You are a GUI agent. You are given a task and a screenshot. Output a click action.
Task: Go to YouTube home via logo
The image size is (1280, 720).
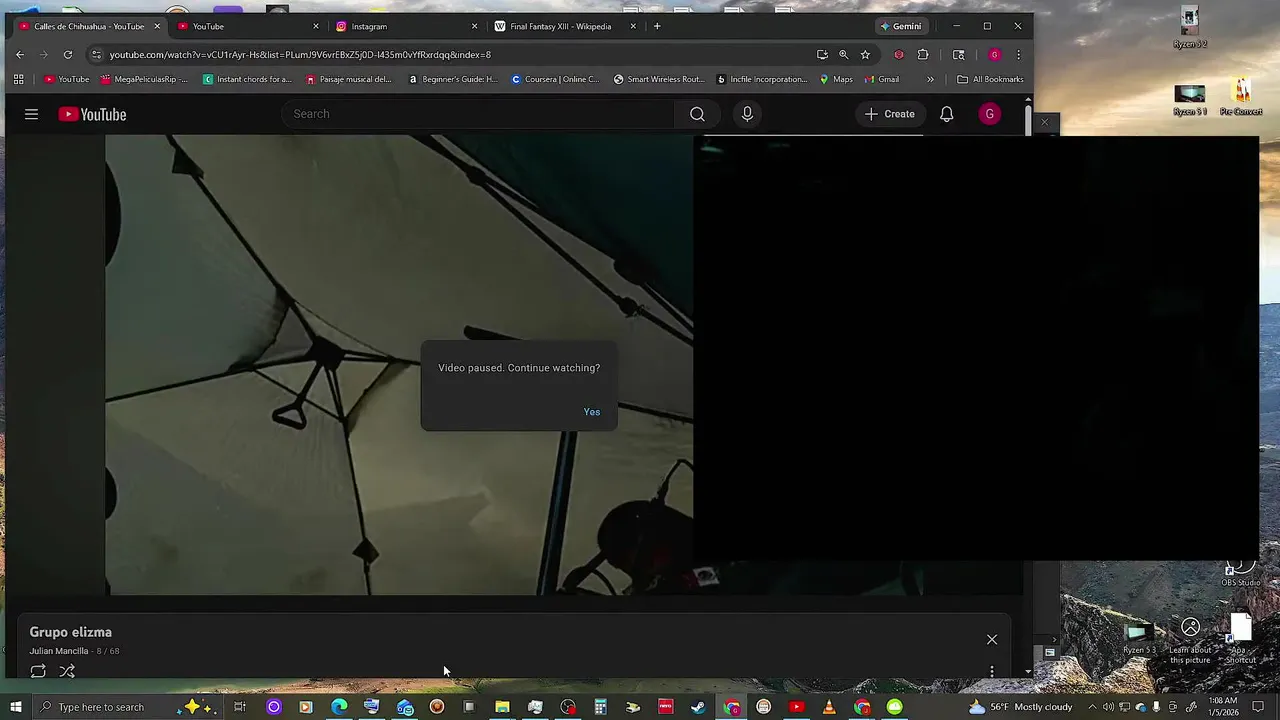[92, 114]
